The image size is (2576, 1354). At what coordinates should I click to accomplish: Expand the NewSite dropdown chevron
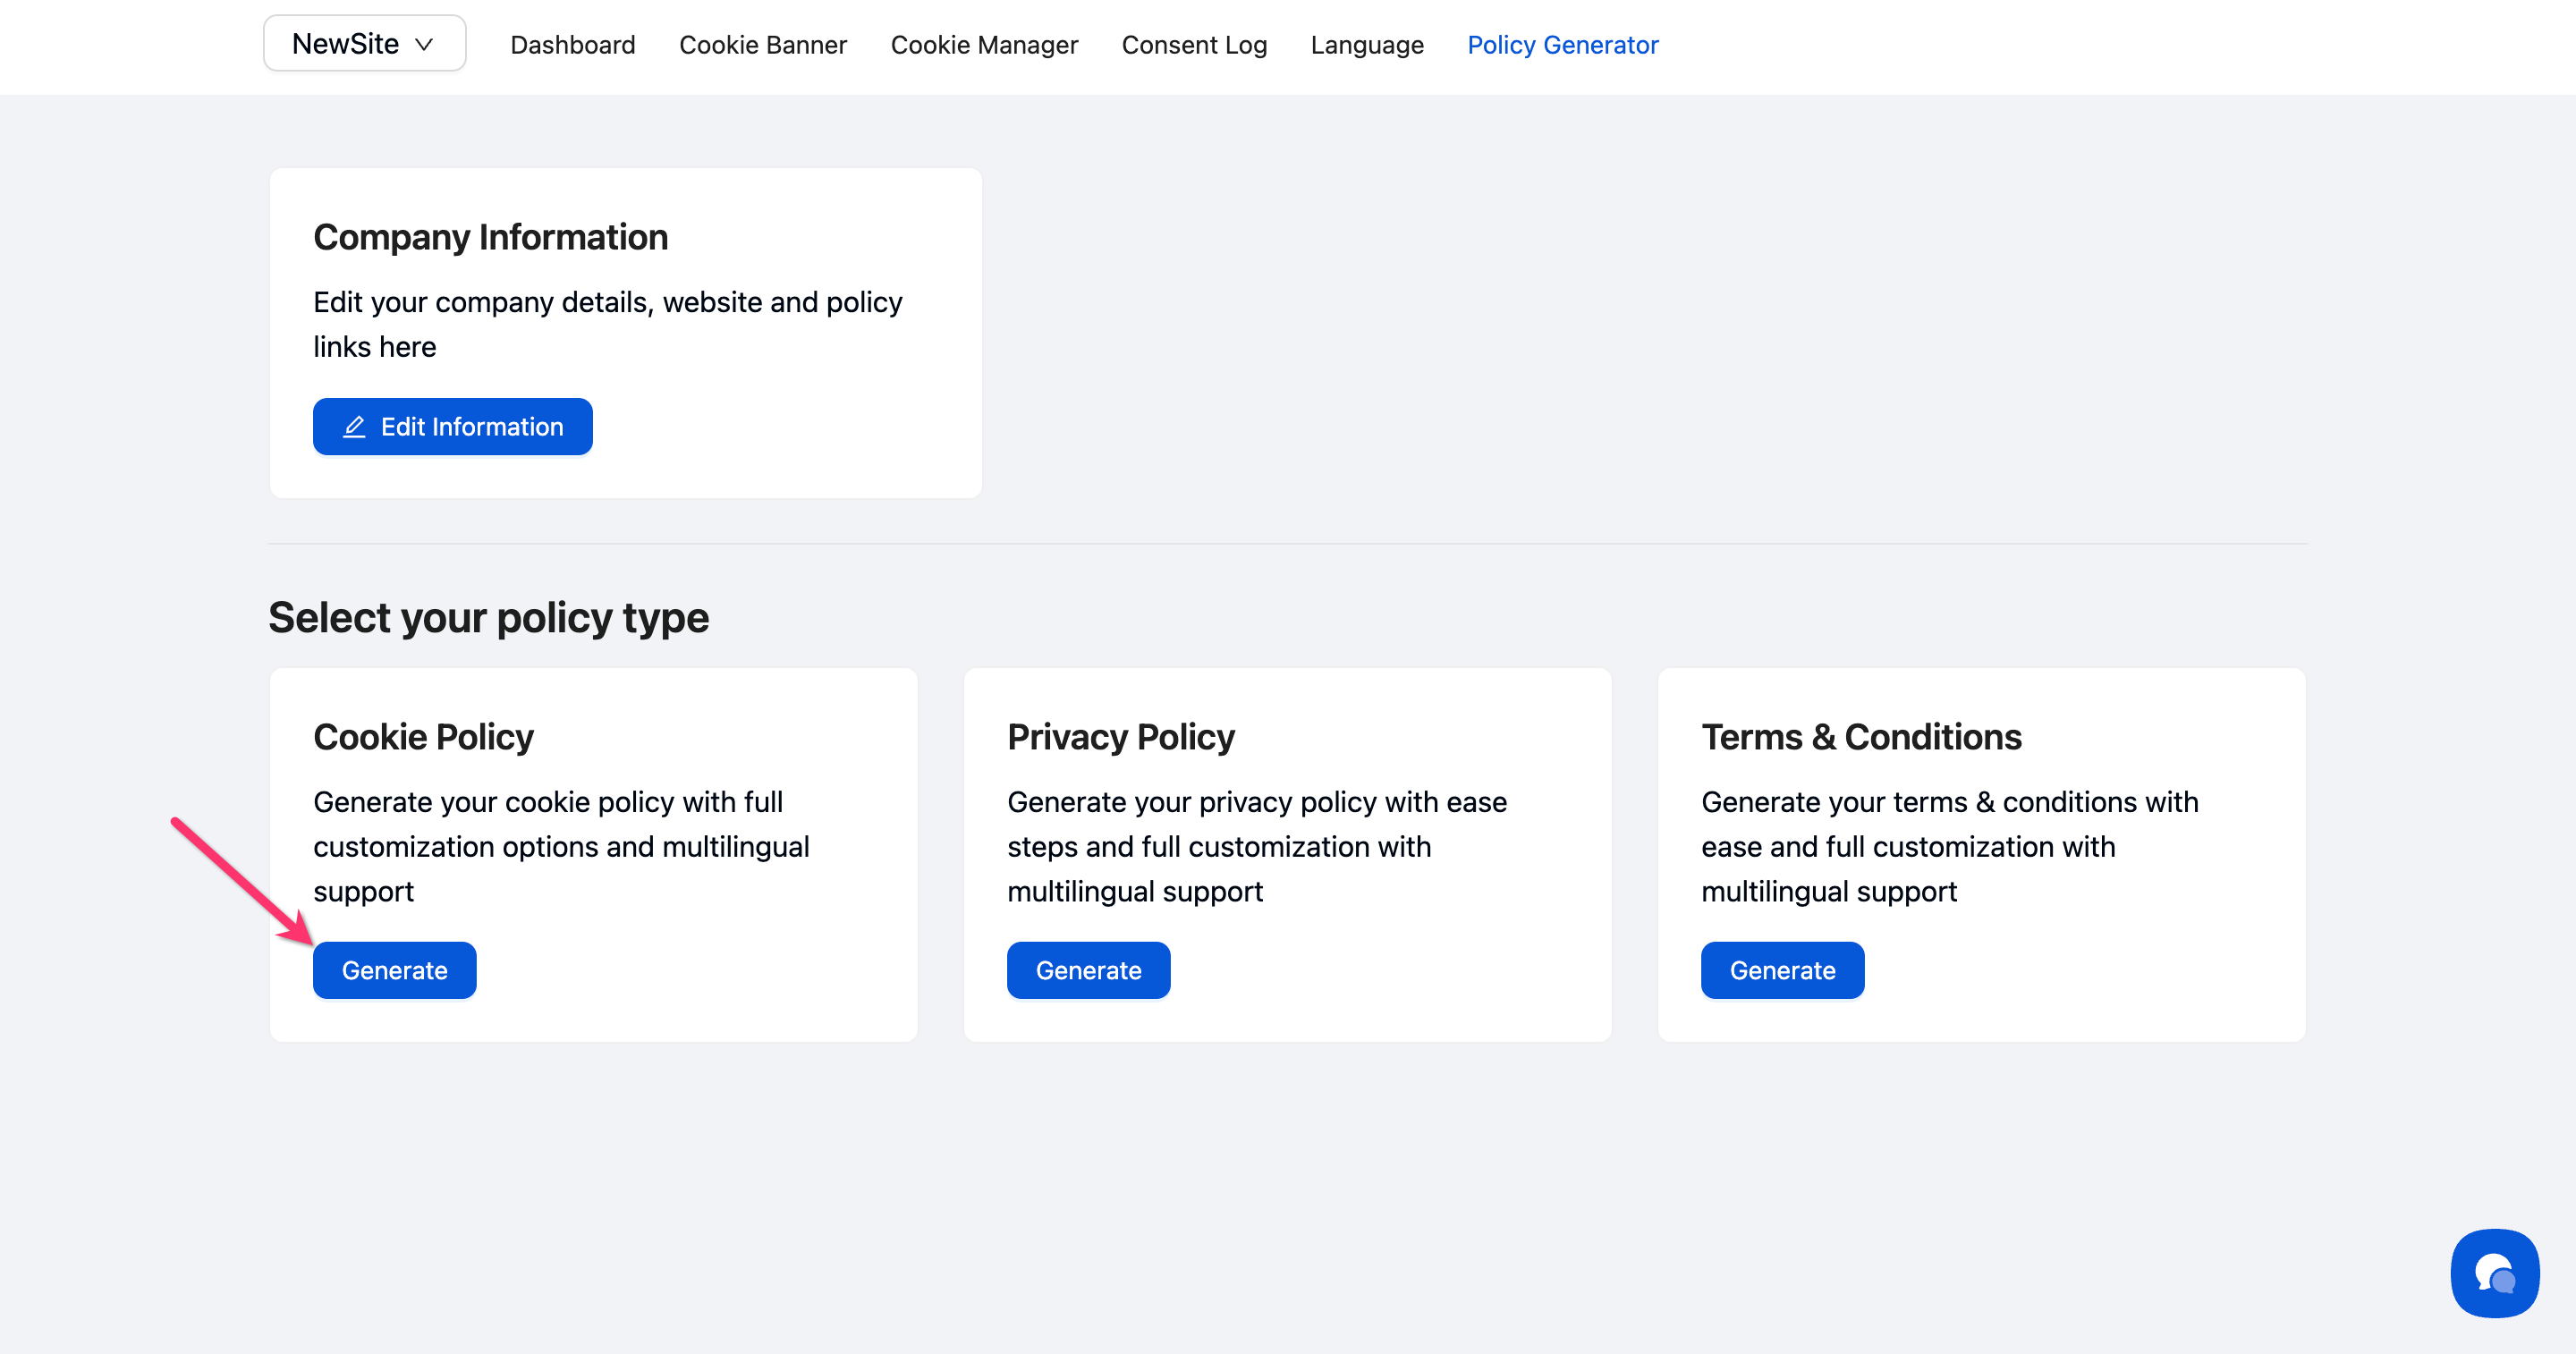pyautogui.click(x=424, y=45)
